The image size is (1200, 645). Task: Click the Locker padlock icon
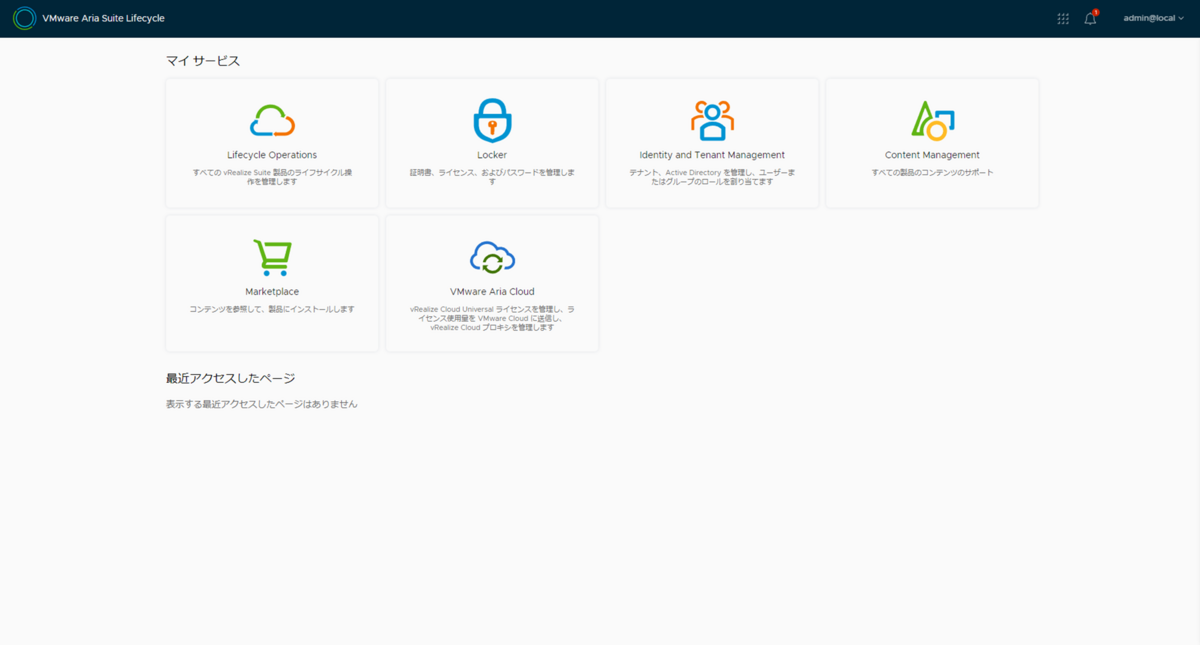click(x=492, y=120)
